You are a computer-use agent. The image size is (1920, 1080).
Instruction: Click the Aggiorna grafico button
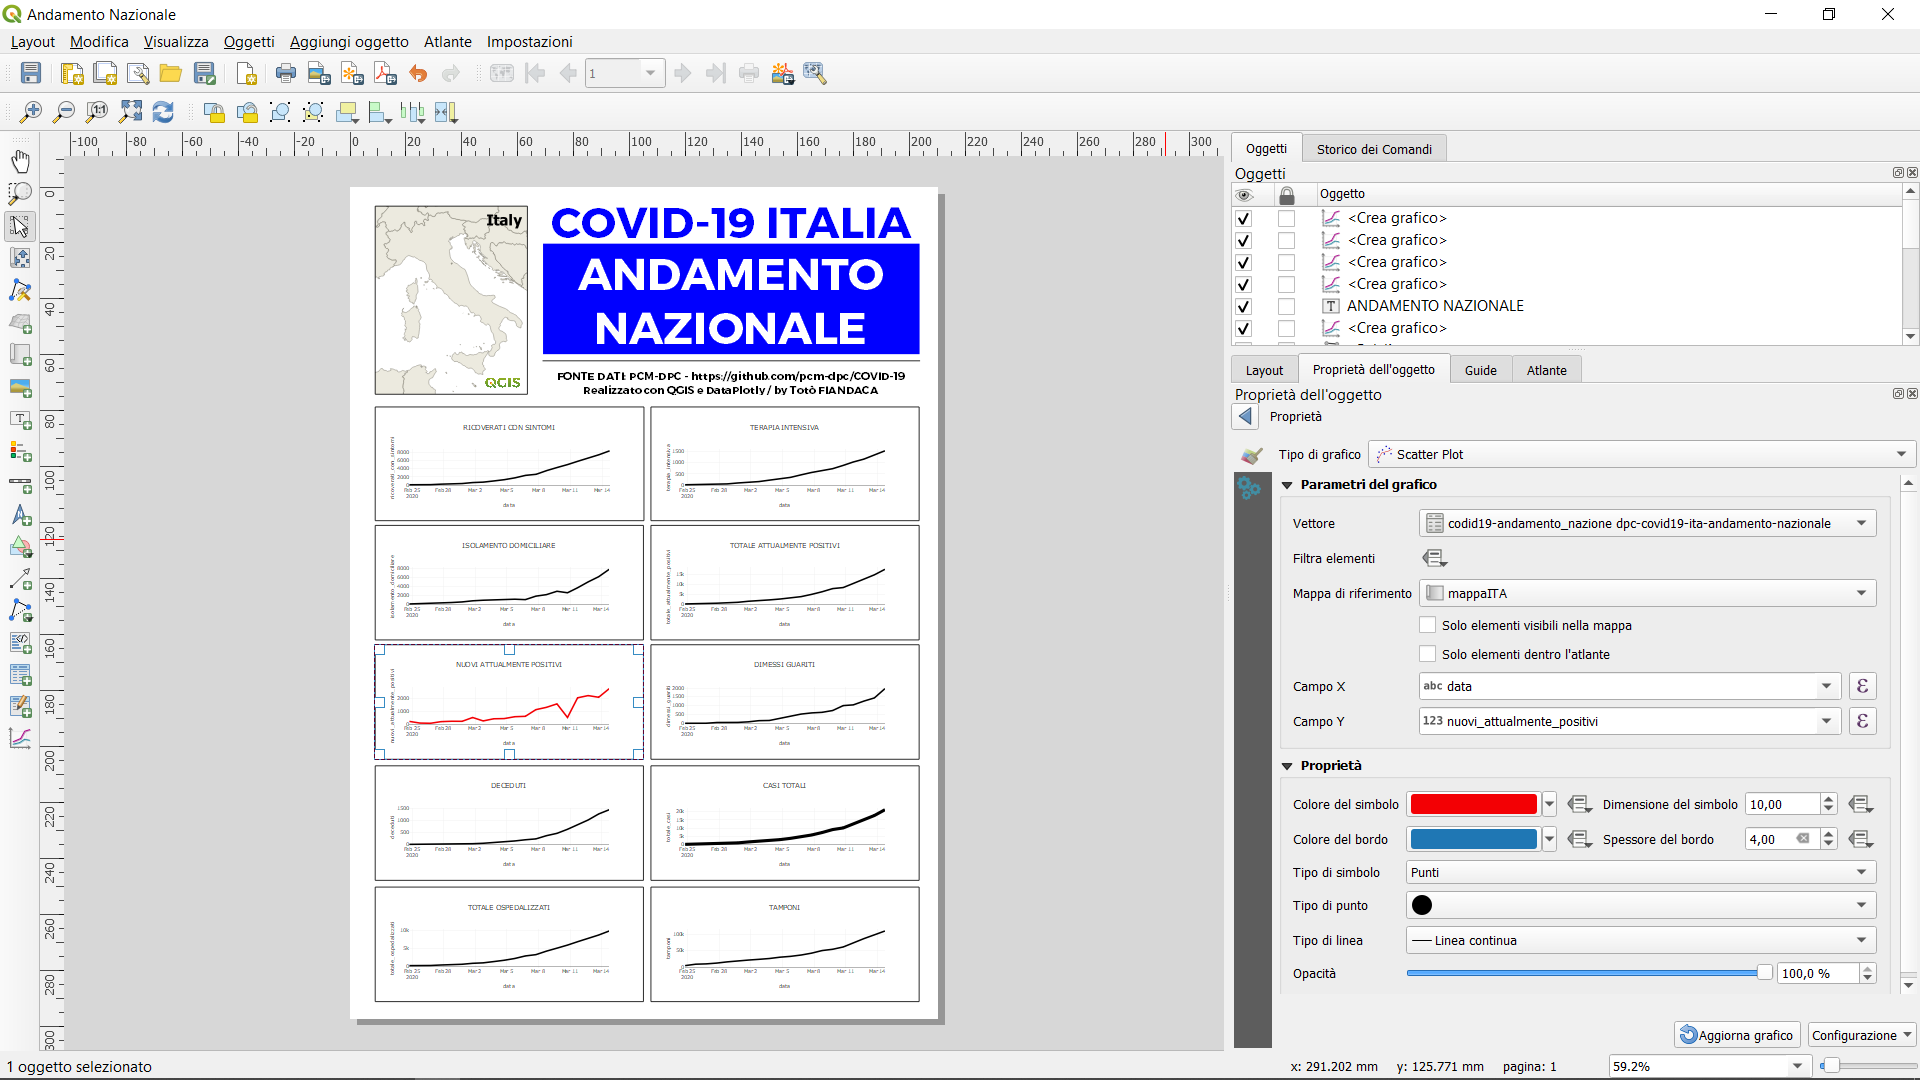tap(1737, 1035)
